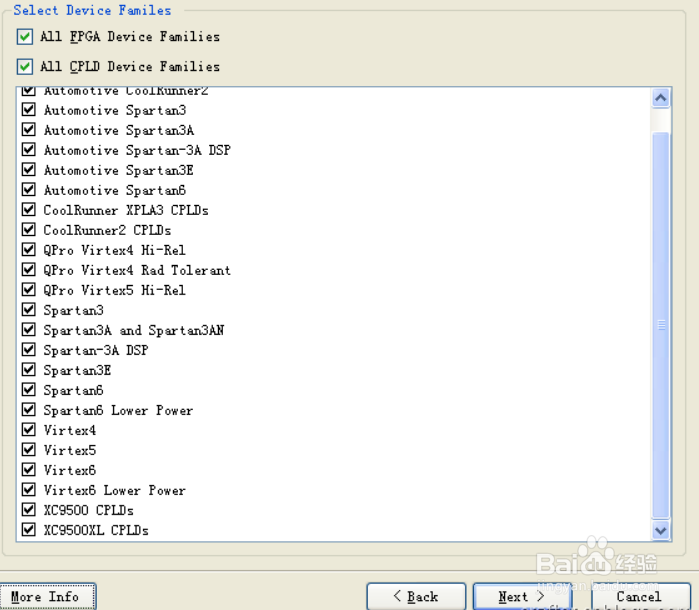The width and height of the screenshot is (699, 610).
Task: Toggle the Automotive Spartan6 checkbox
Action: tap(29, 190)
